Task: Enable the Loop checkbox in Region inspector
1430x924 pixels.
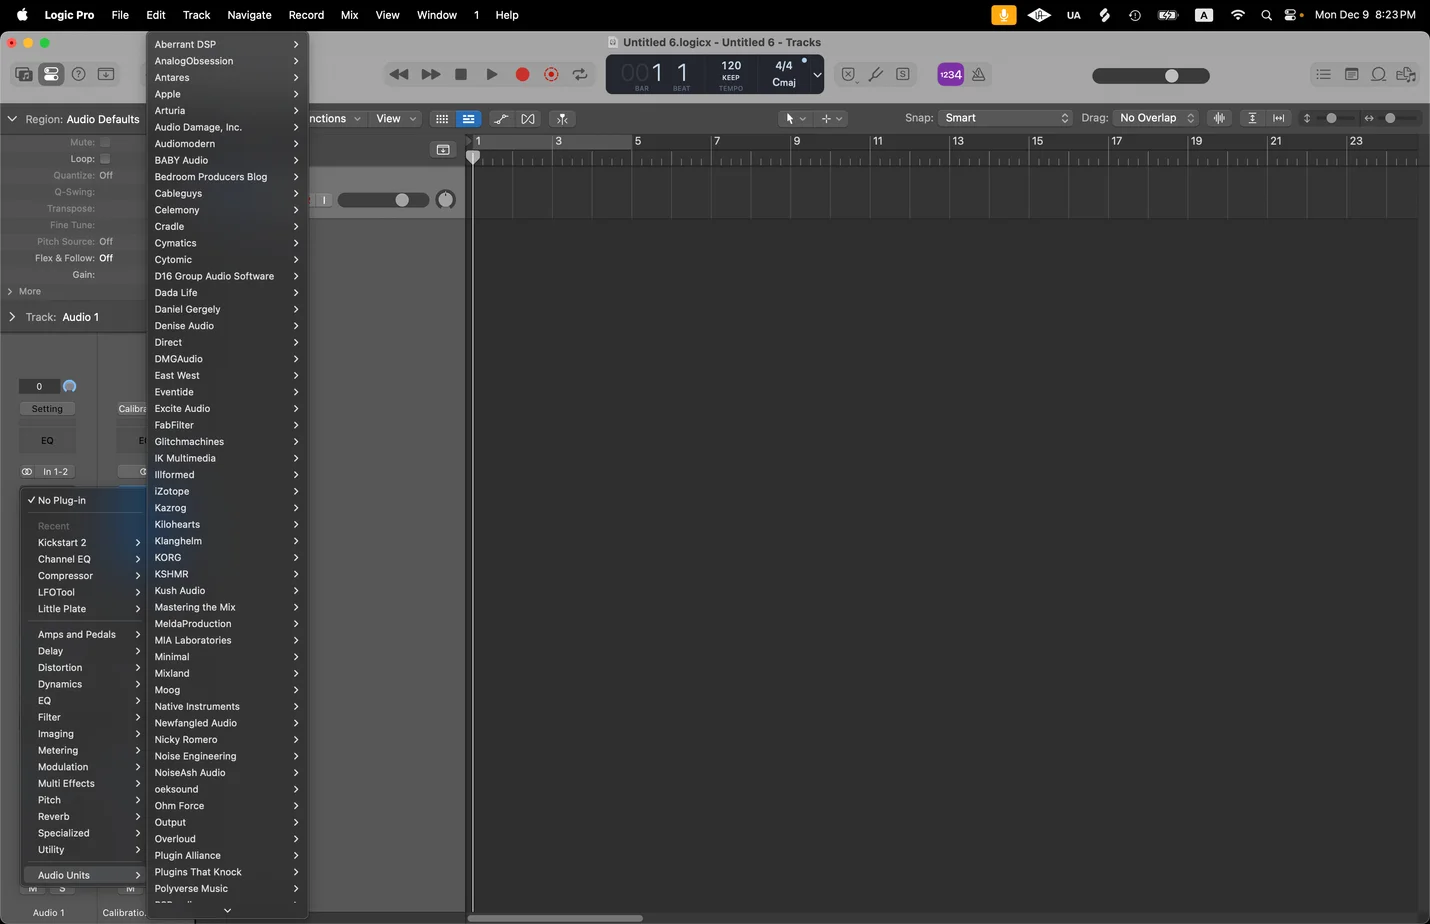Action: [105, 159]
